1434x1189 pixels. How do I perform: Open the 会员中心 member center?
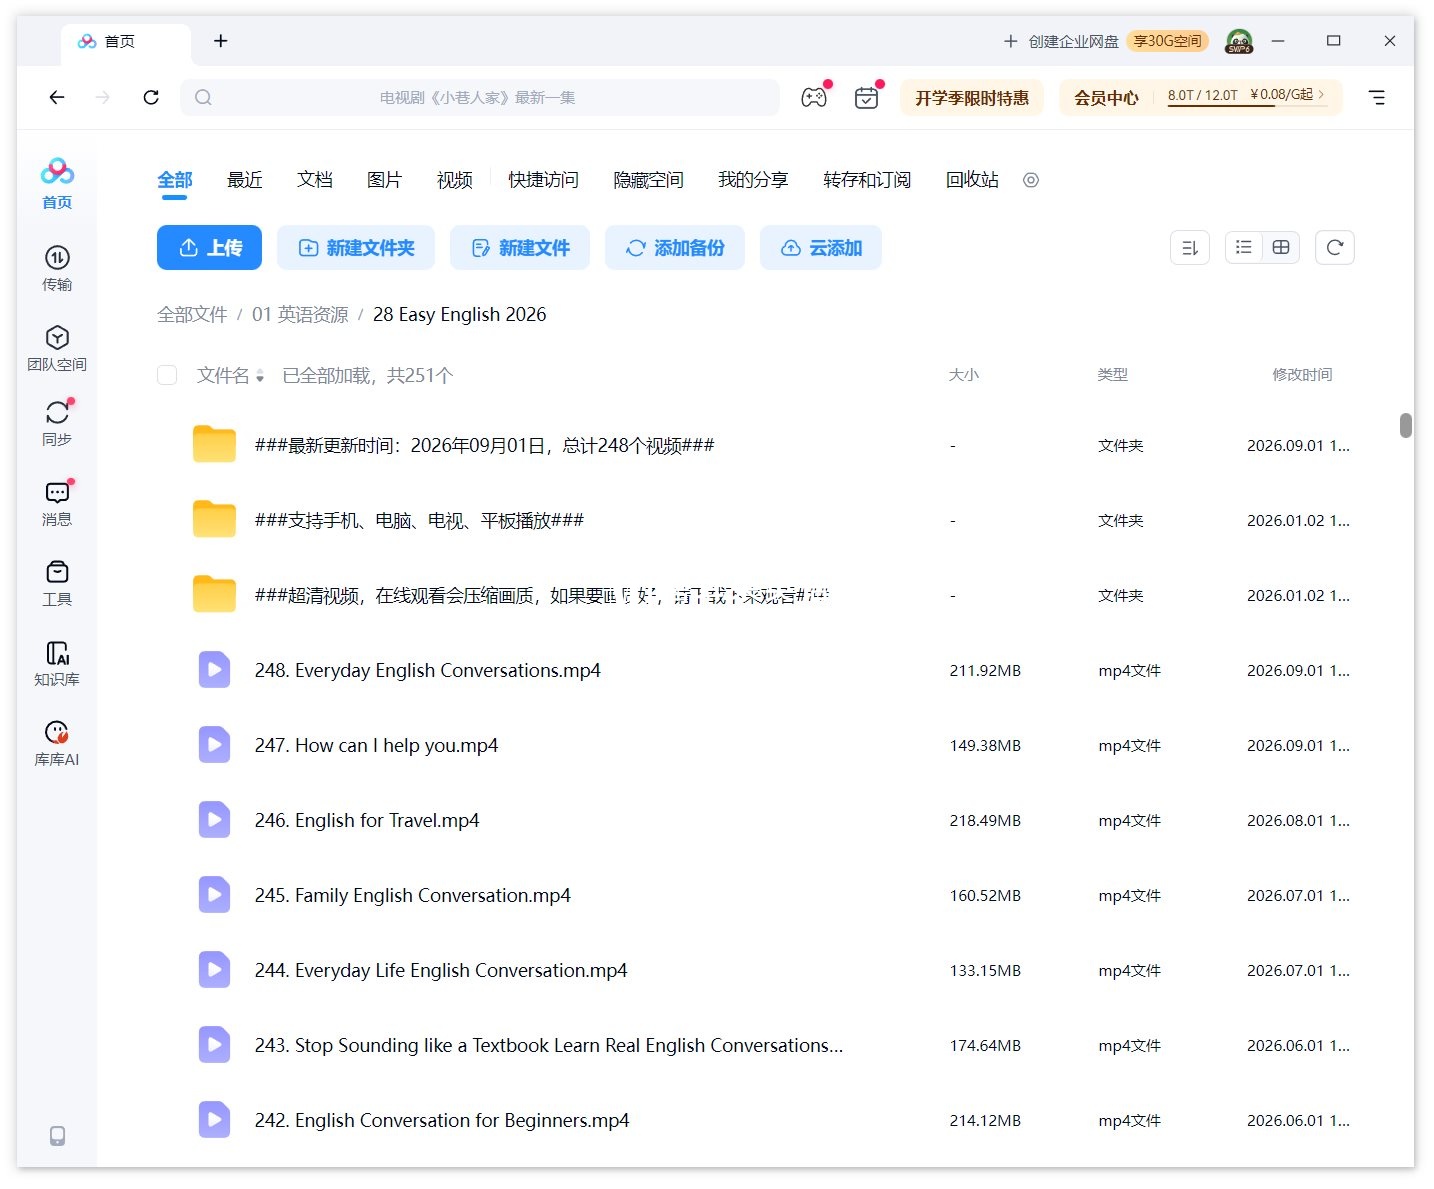pos(1106,97)
